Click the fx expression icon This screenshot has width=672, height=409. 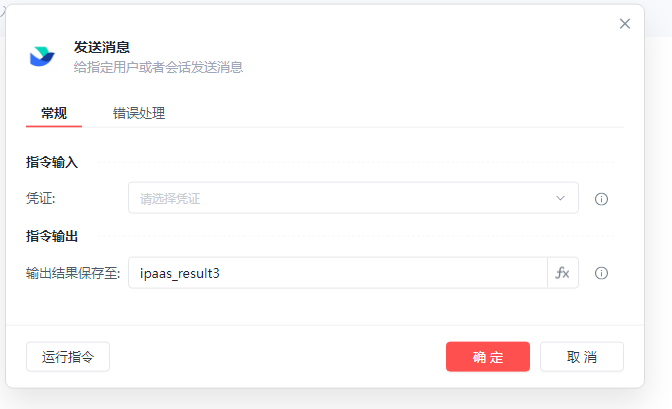click(x=563, y=273)
